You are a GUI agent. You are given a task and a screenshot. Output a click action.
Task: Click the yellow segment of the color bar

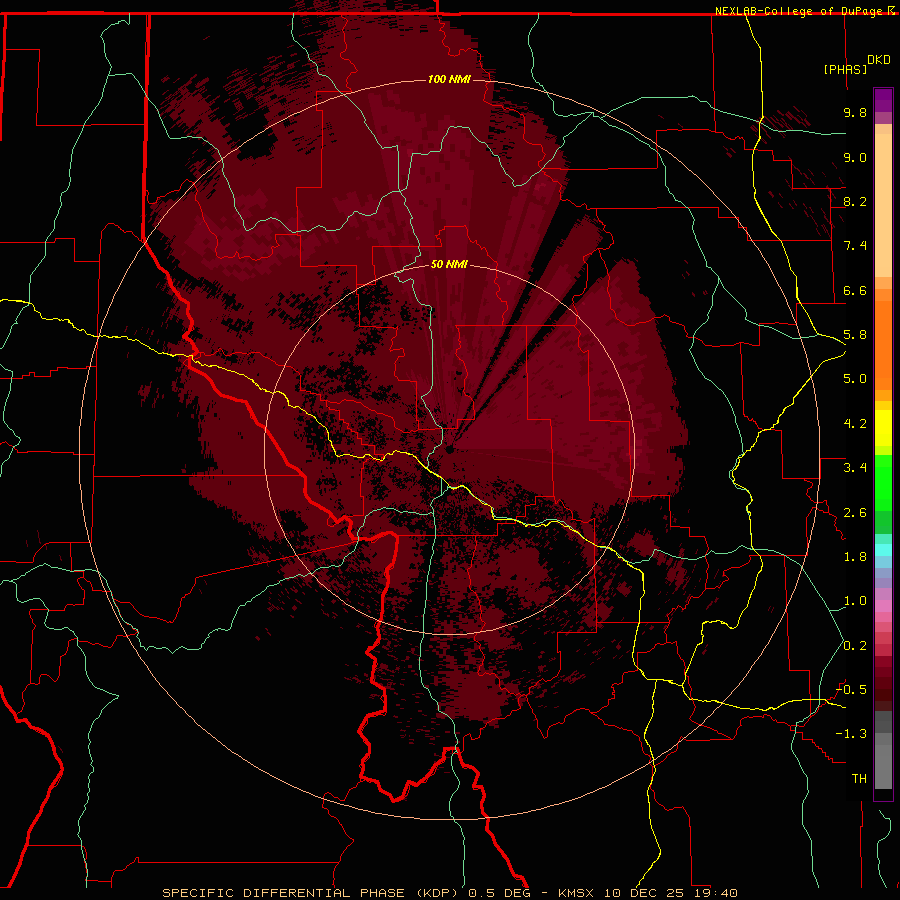[883, 428]
